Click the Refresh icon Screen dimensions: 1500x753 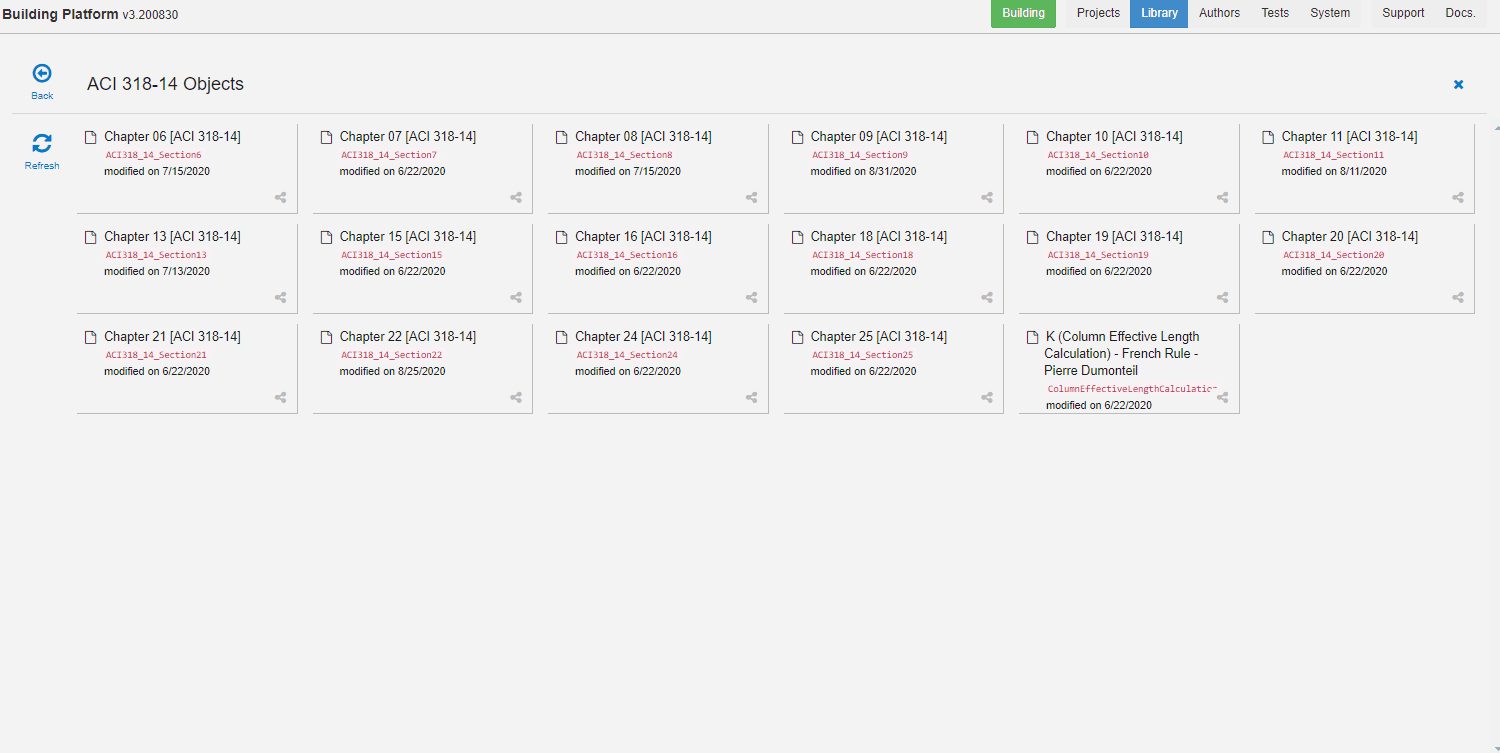click(x=42, y=143)
